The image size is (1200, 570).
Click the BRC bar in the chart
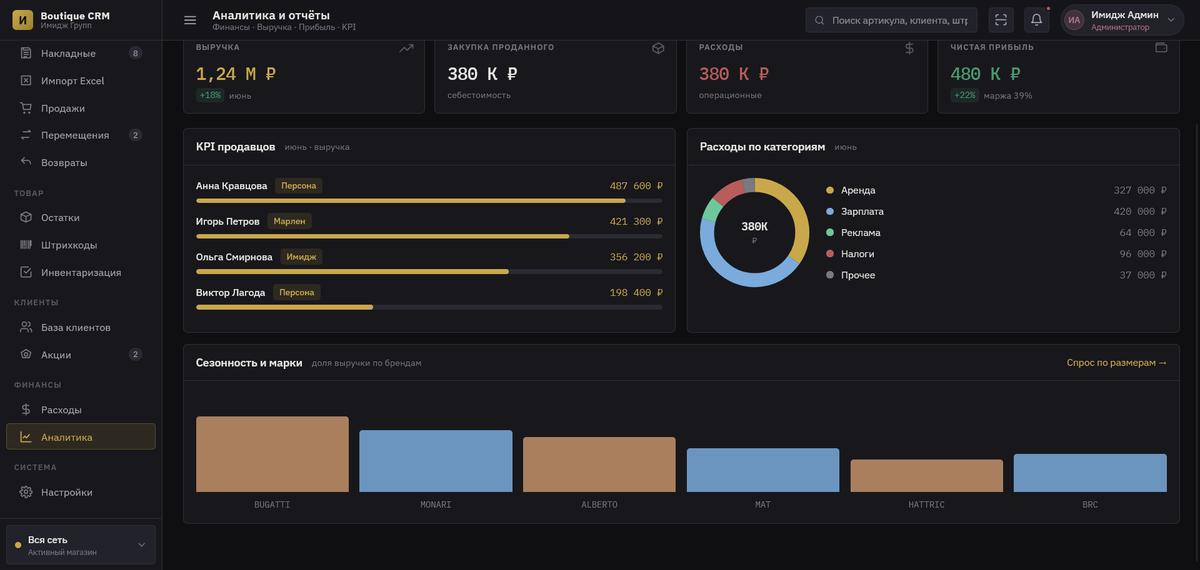1090,473
